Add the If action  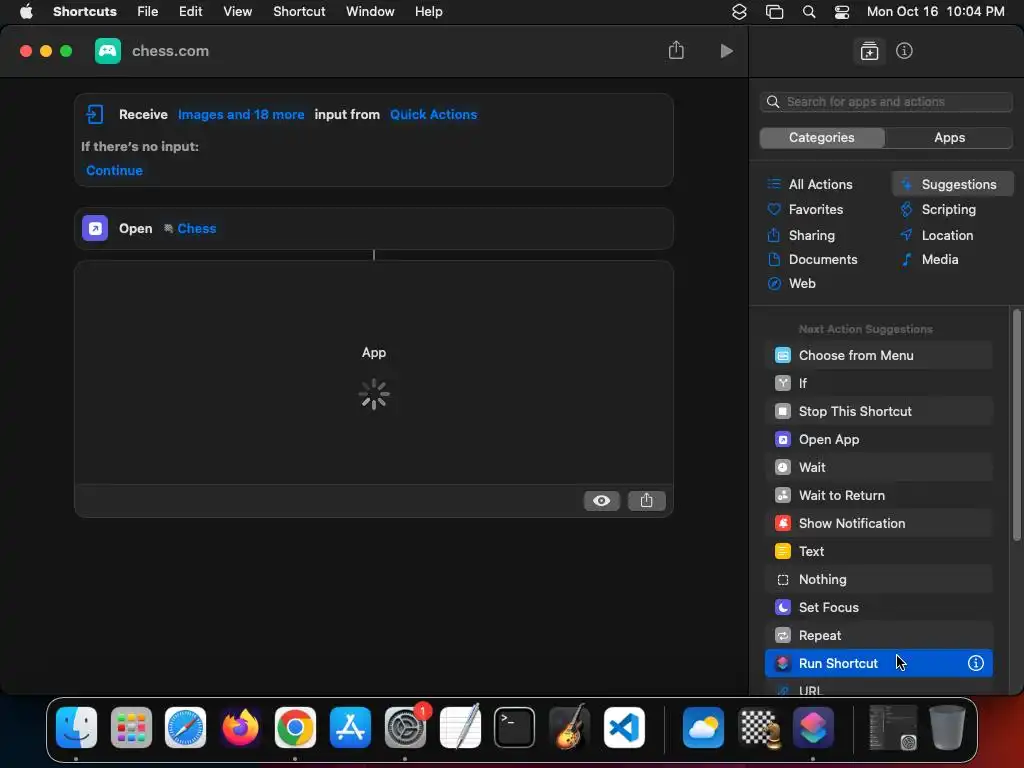tap(878, 383)
